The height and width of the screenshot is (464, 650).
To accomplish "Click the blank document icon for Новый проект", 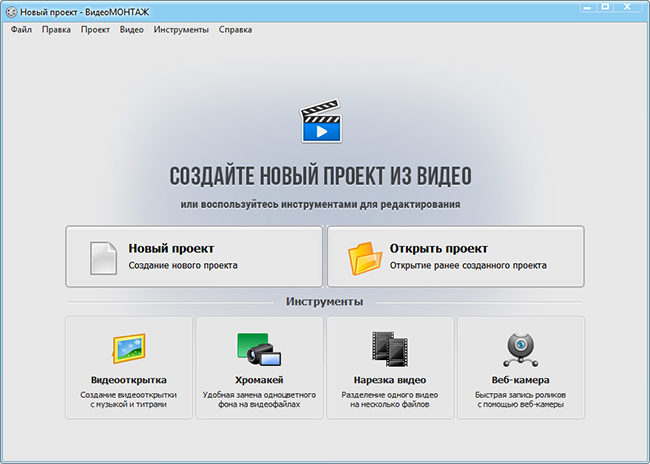I will coord(103,258).
